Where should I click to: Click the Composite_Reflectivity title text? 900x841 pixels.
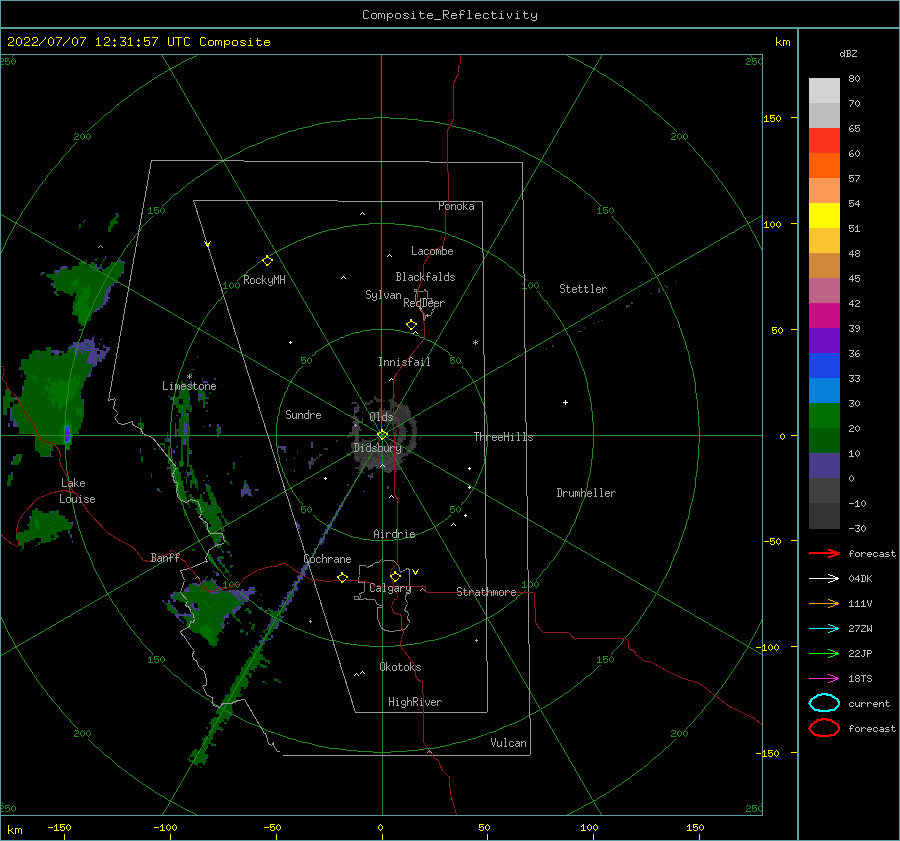(x=450, y=15)
